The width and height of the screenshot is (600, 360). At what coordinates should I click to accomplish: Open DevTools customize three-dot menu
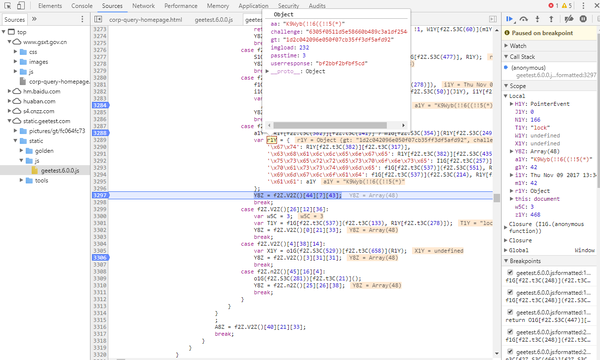pyautogui.click(x=583, y=6)
